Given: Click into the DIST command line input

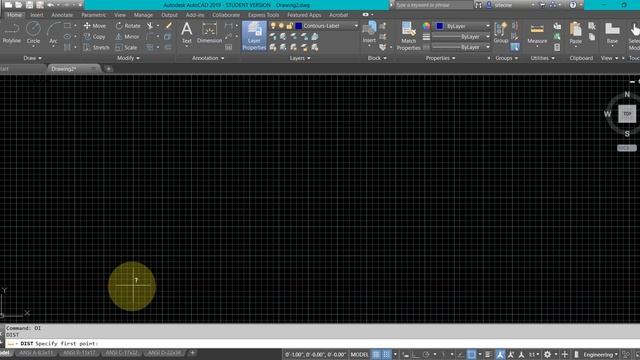Looking at the screenshot, I should point(322,343).
